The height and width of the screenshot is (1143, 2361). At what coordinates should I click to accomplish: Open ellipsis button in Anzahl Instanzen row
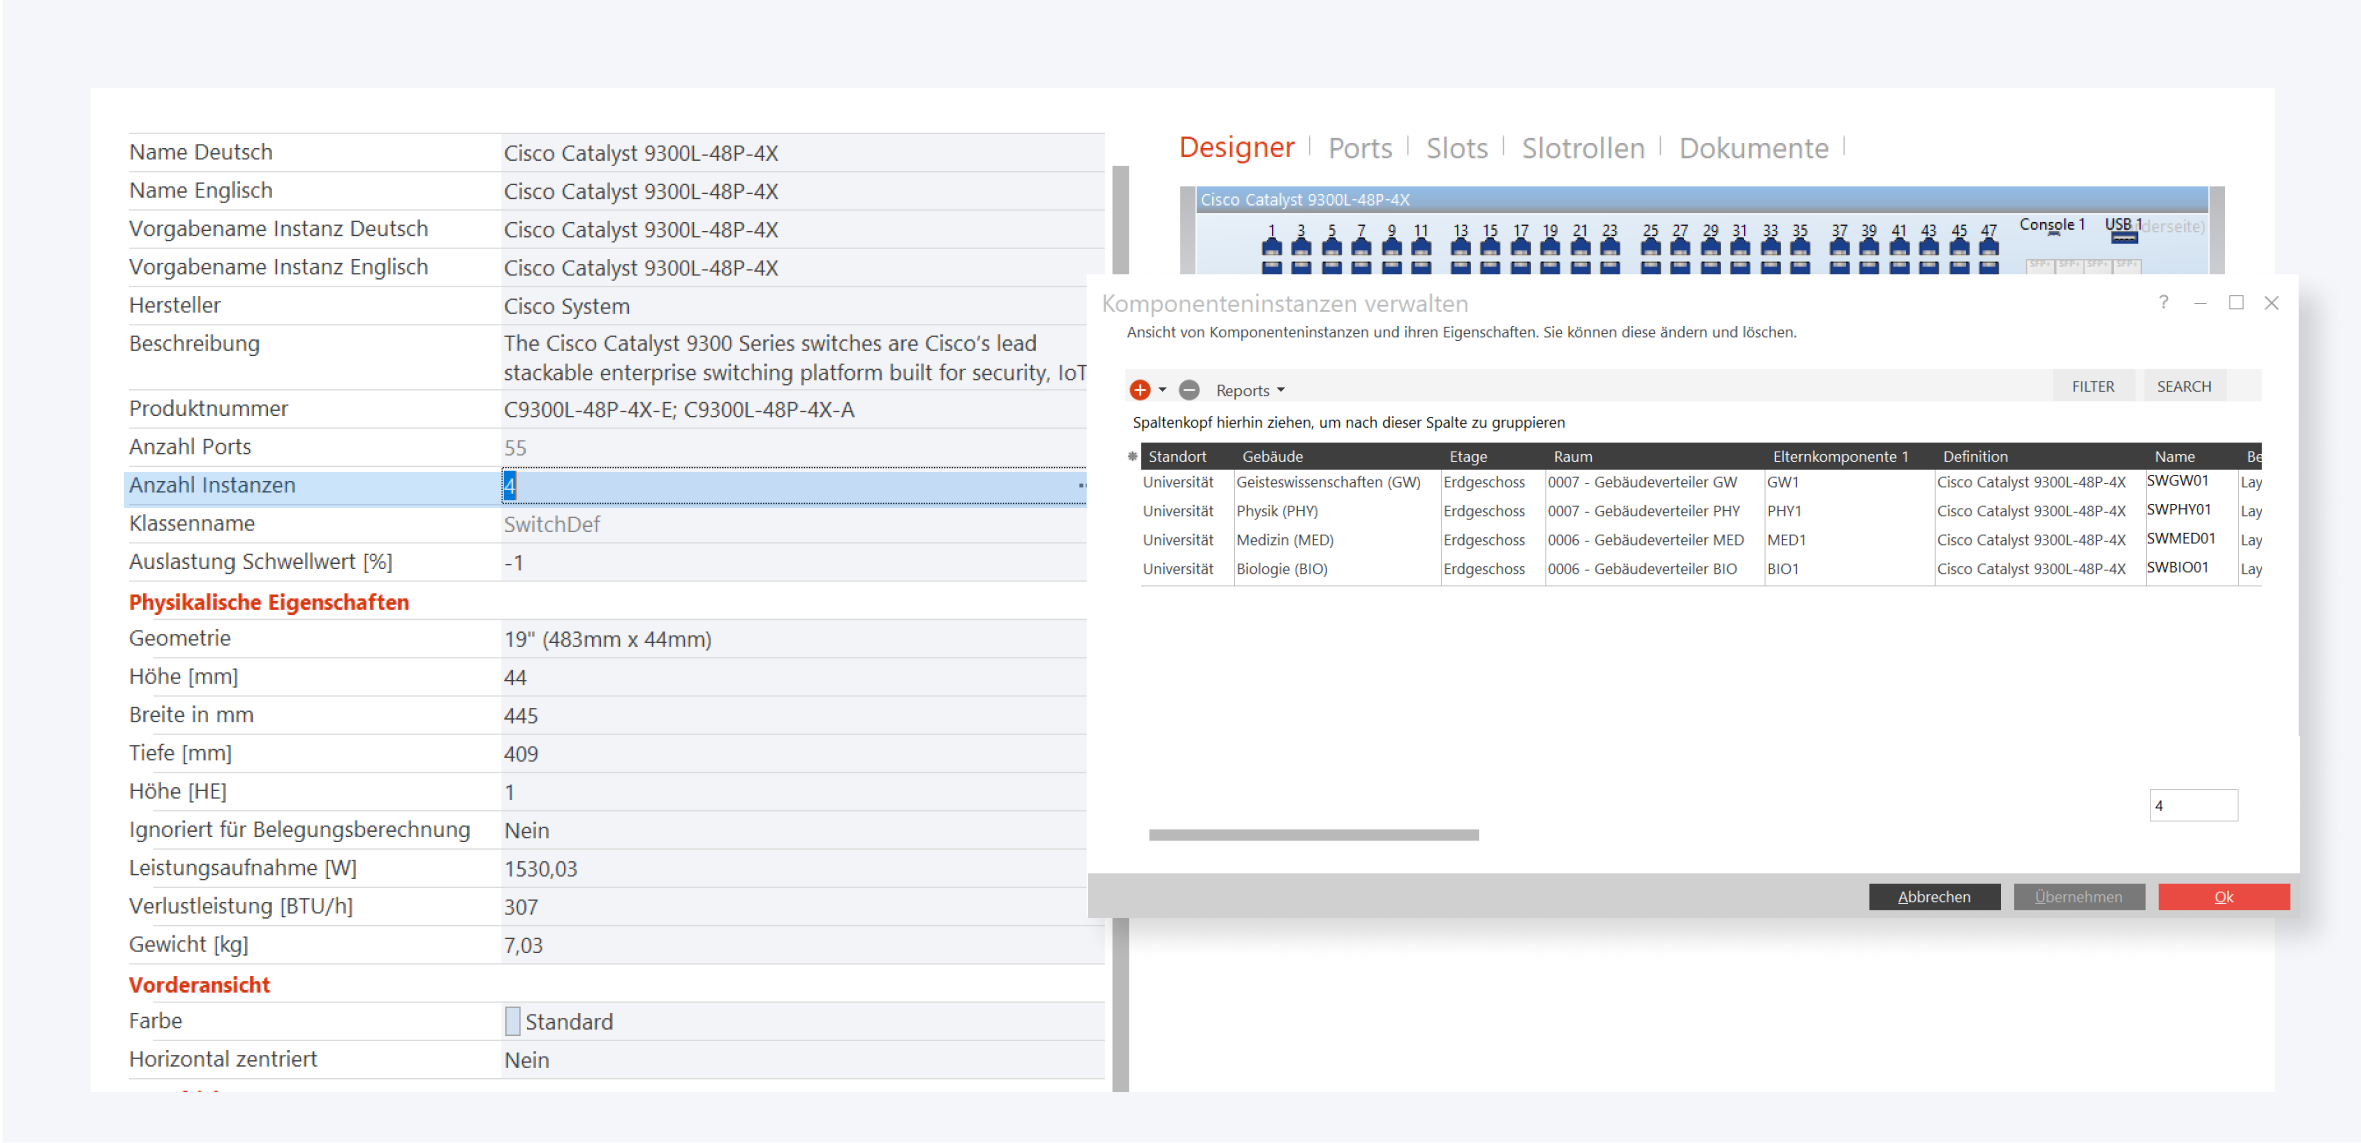point(1081,486)
